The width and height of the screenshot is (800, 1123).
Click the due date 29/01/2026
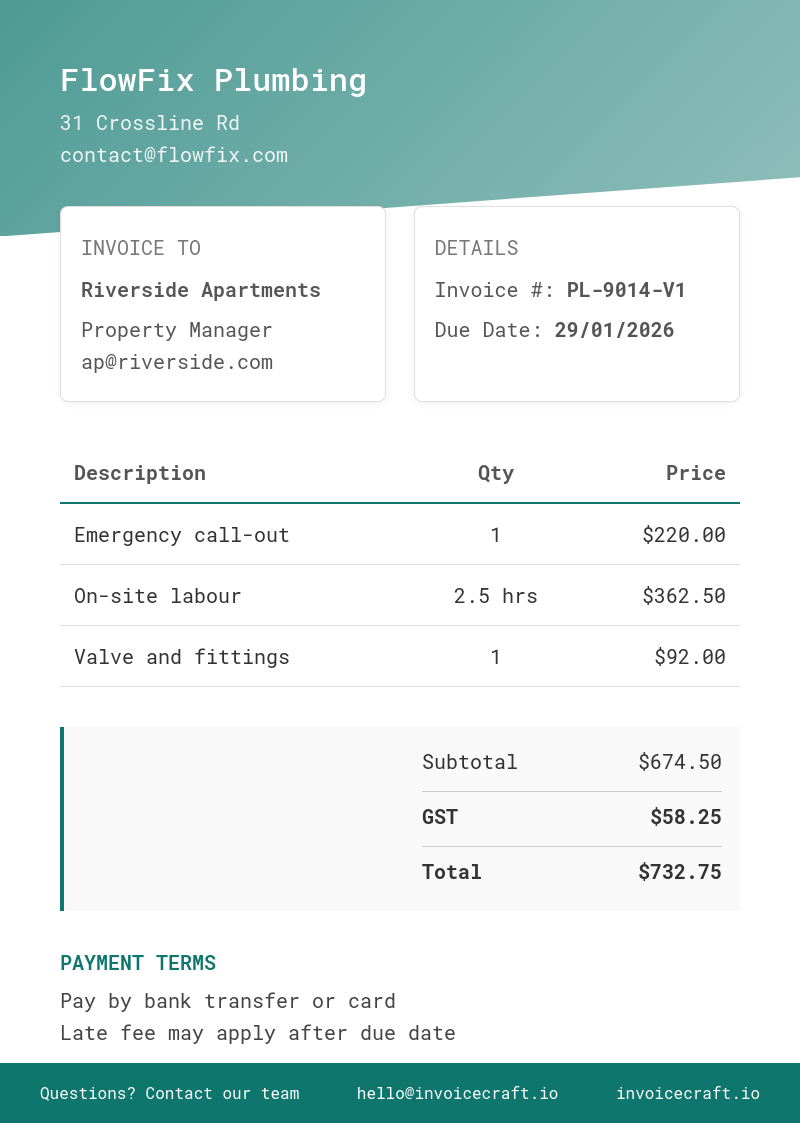[615, 330]
